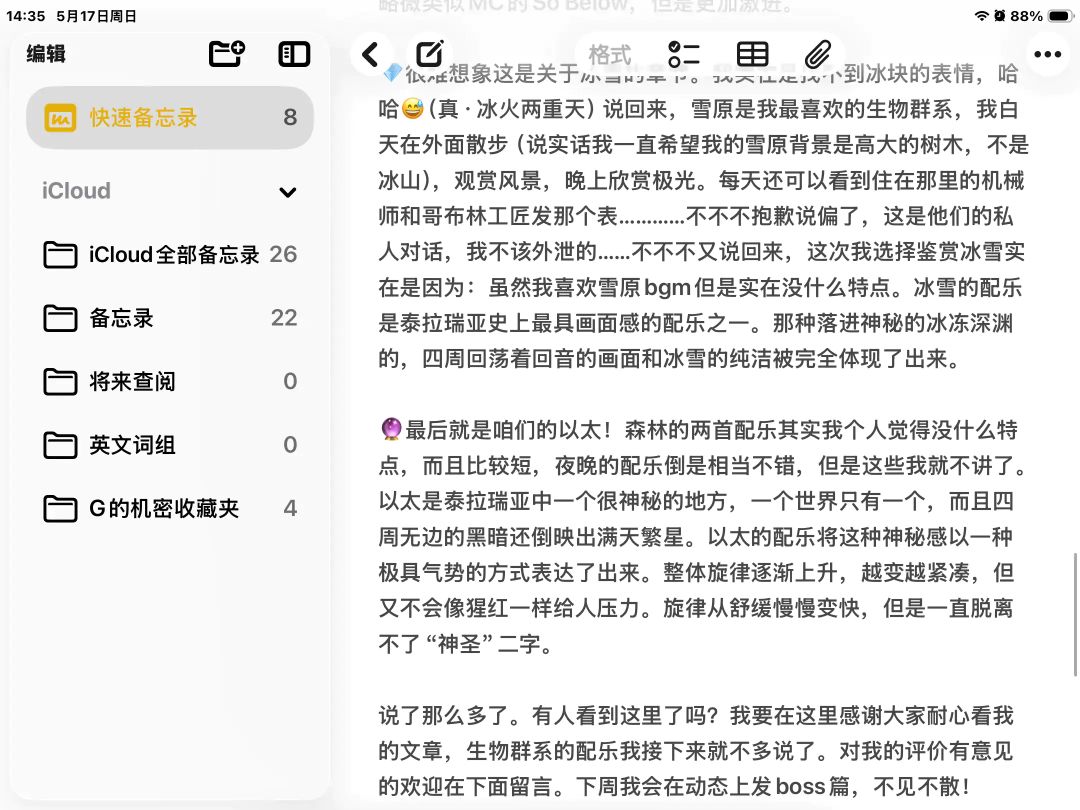Open the 英文词组 folder

click(170, 445)
